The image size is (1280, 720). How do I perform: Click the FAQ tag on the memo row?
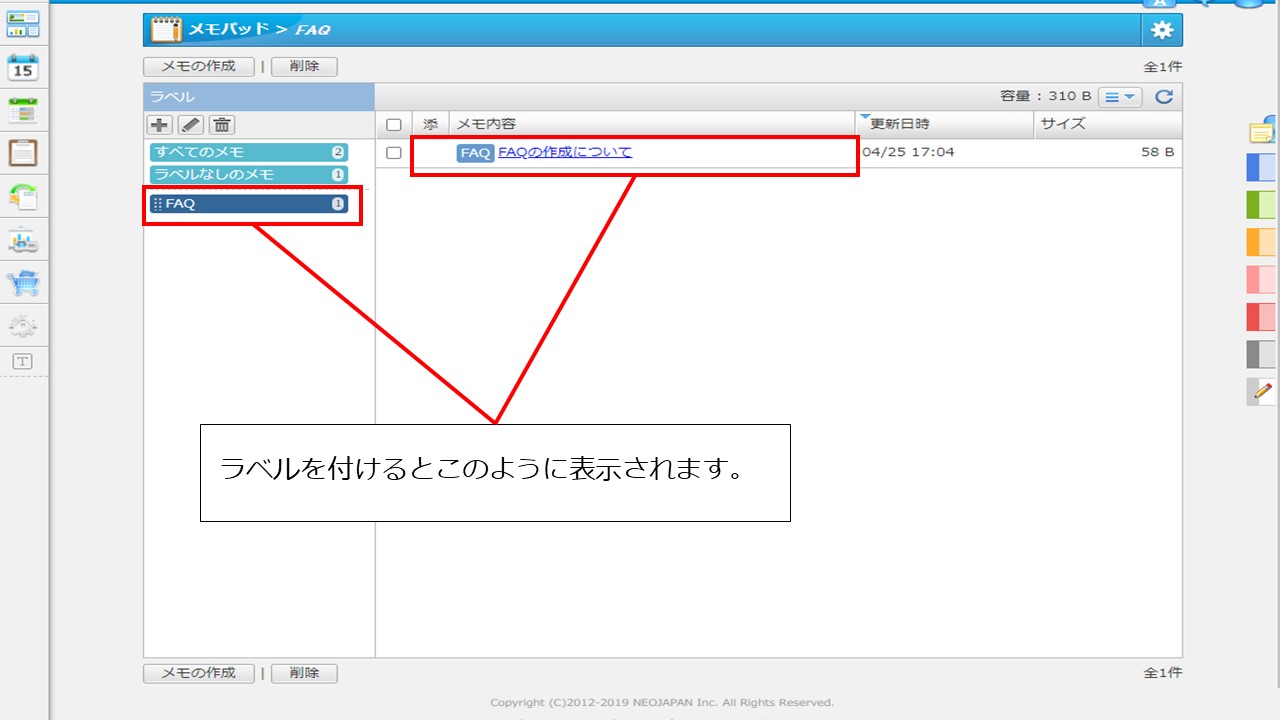pyautogui.click(x=475, y=153)
